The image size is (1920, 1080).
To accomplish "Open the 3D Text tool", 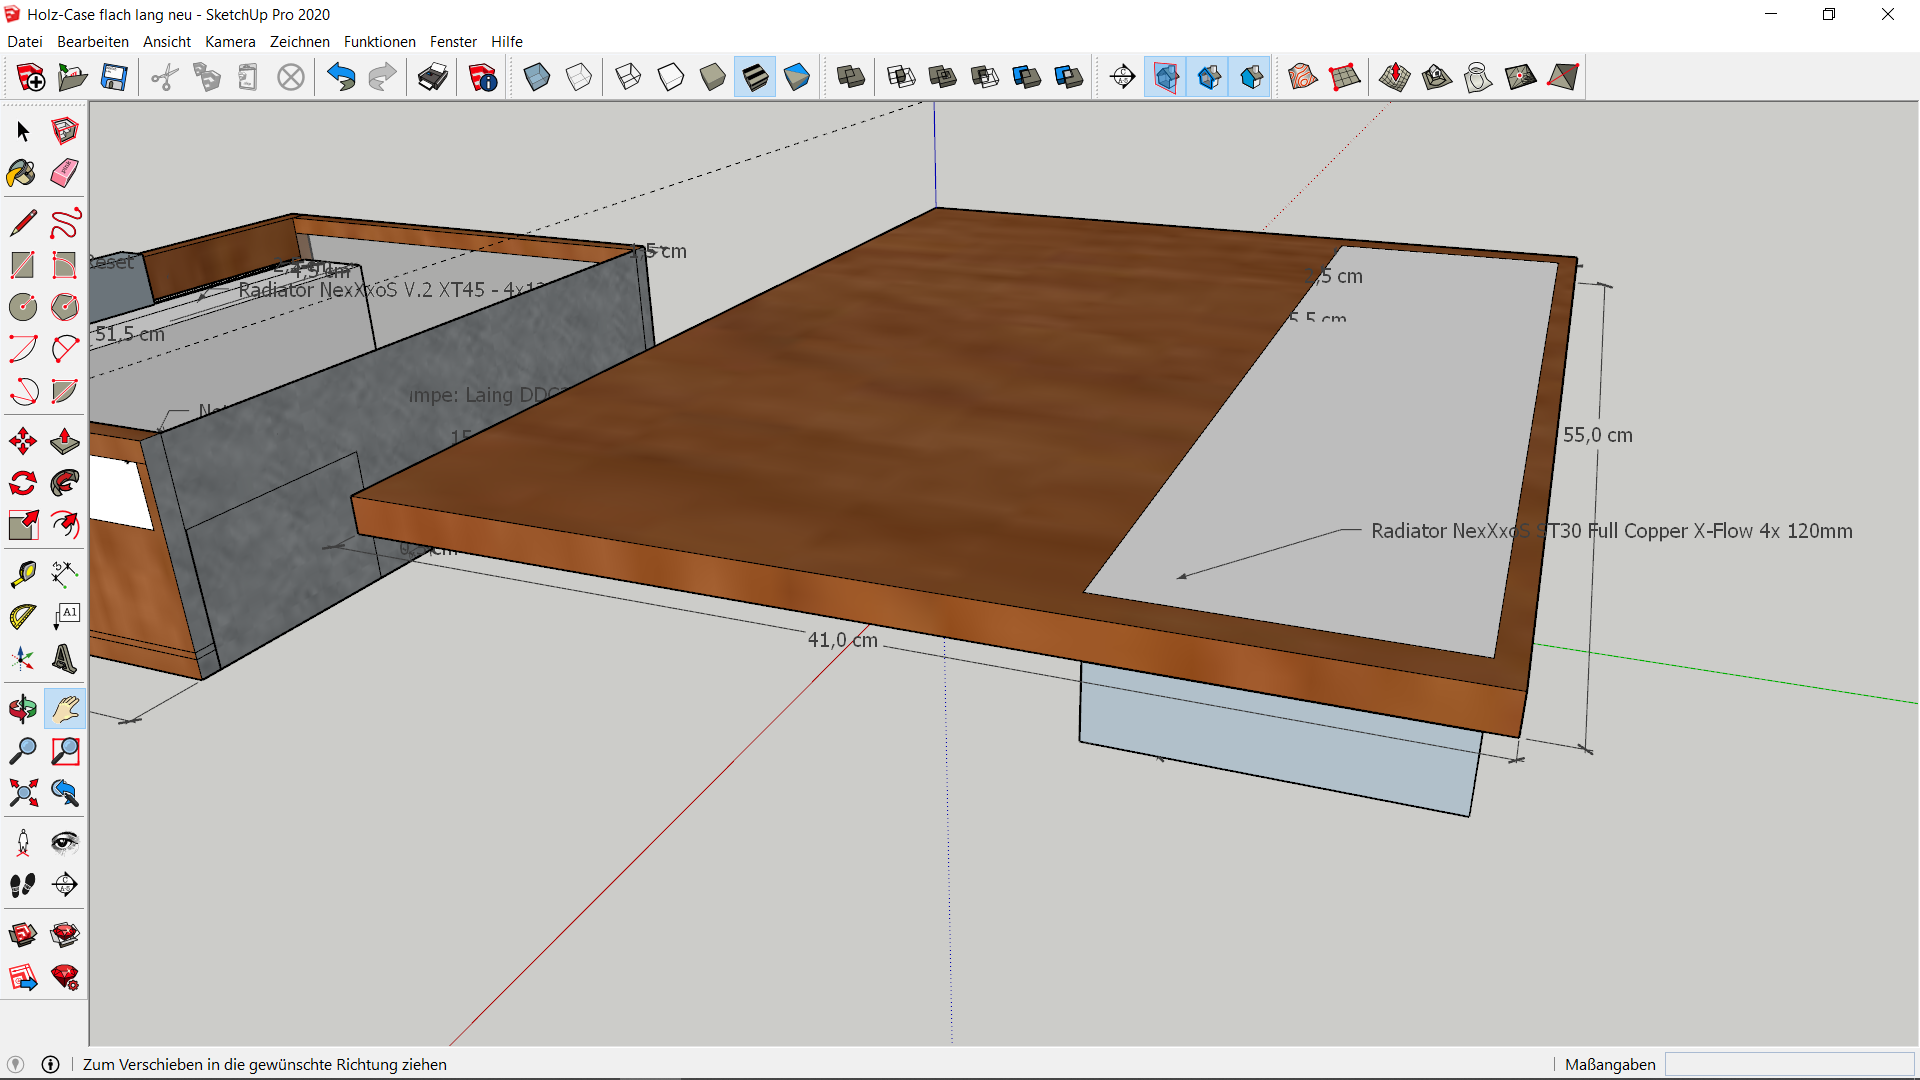I will coord(64,659).
